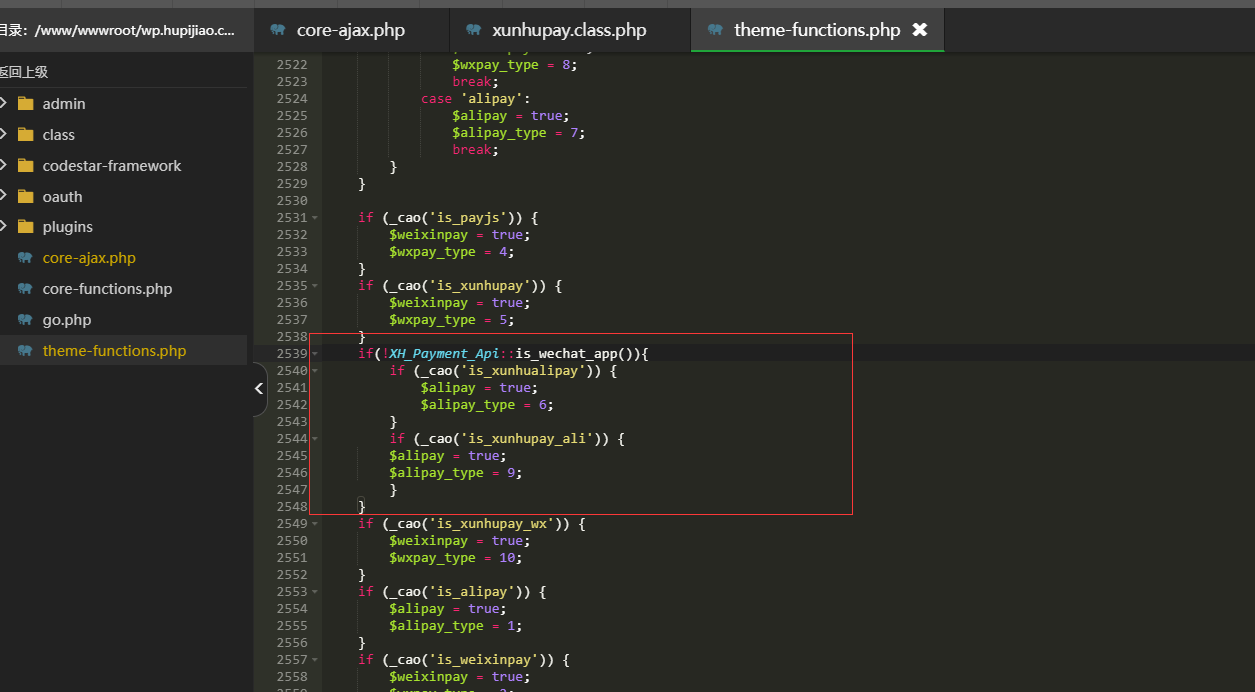
Task: Fold code block at line 2539
Action: click(x=315, y=354)
